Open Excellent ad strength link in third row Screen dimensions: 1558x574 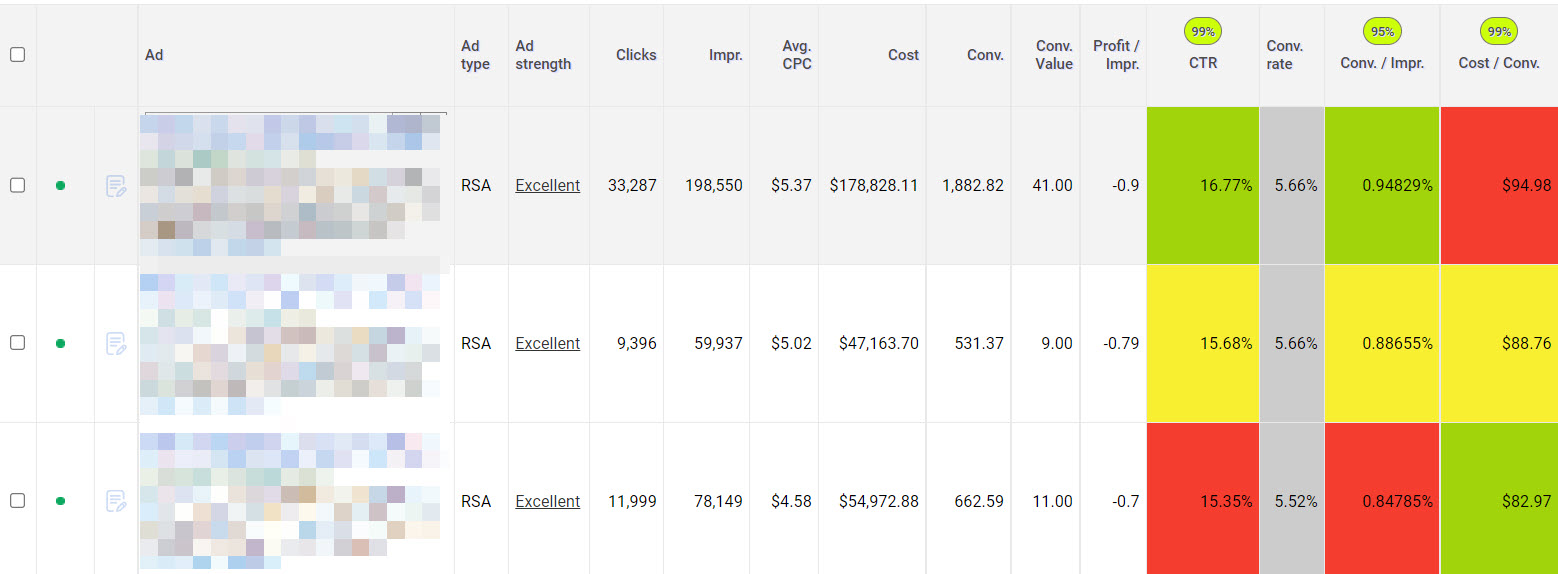pos(547,502)
